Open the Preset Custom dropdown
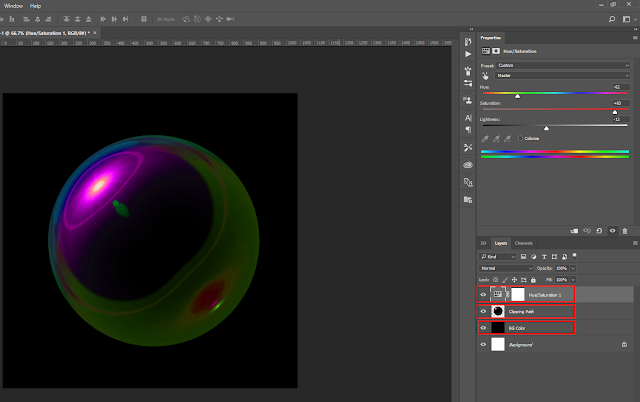The image size is (640, 402). [563, 65]
